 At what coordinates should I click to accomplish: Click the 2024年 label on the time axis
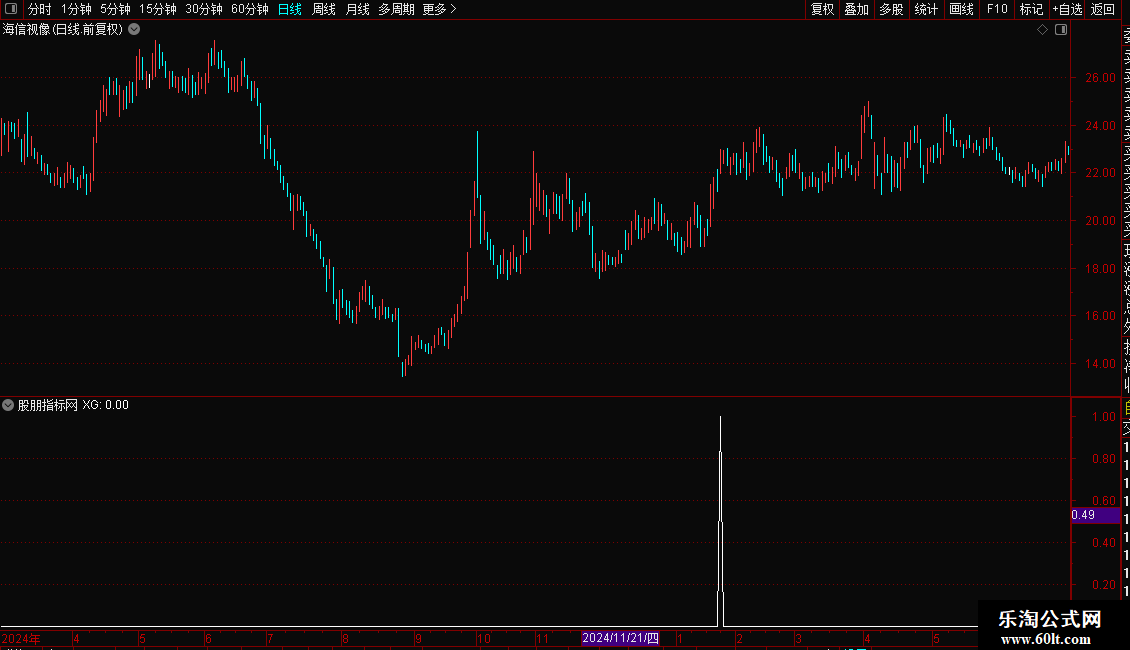coord(21,638)
